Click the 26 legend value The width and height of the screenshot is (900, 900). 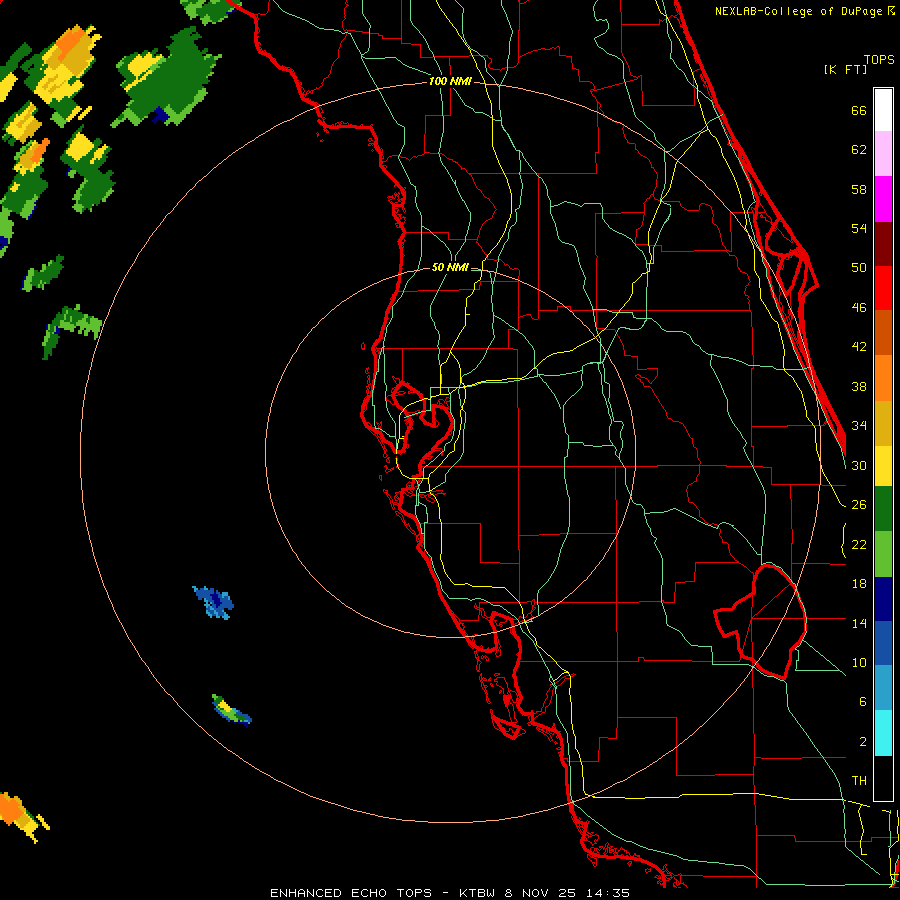859,505
